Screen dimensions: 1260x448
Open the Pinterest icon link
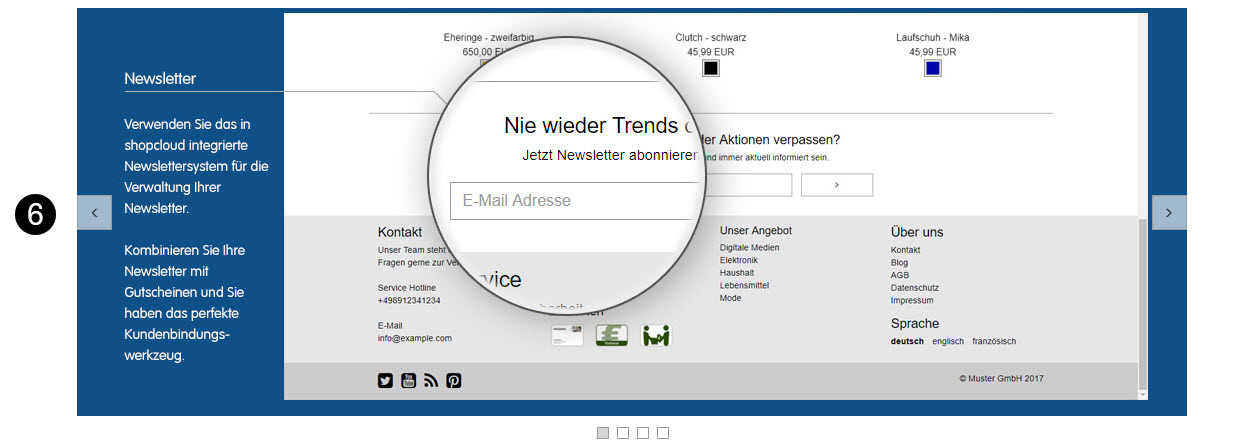click(x=454, y=380)
